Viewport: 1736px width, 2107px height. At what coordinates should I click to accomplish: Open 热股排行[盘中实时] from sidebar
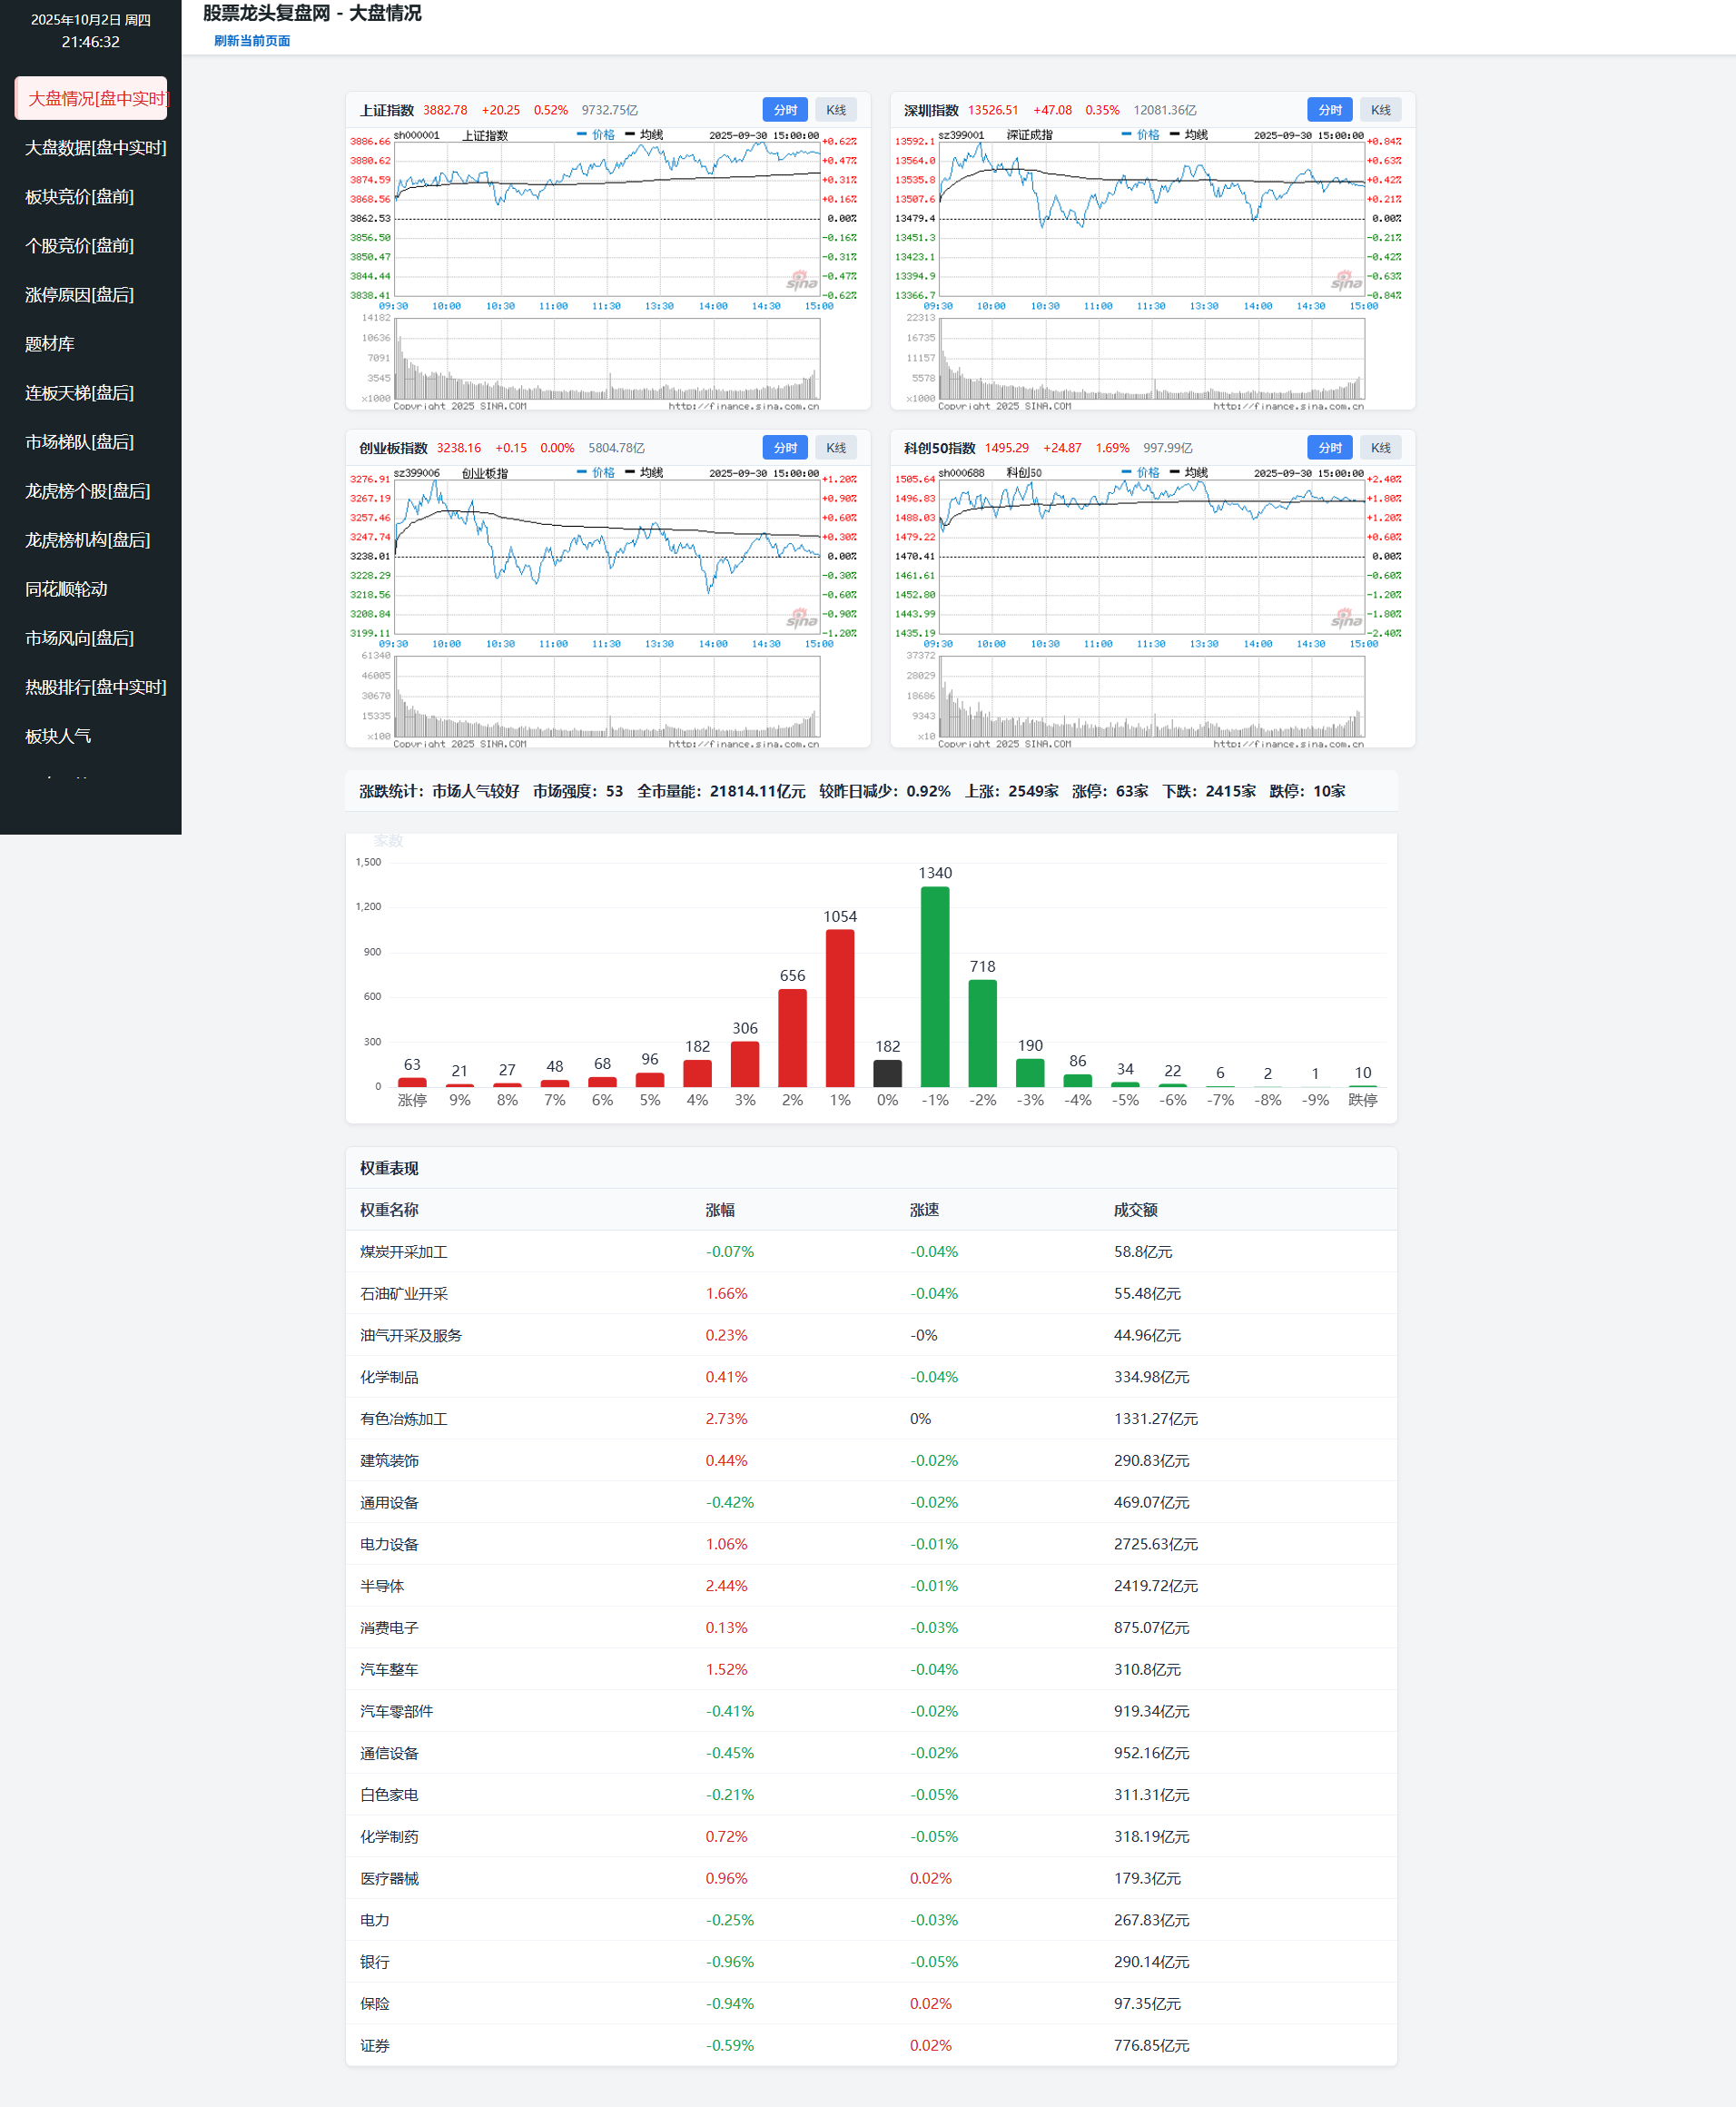[95, 687]
